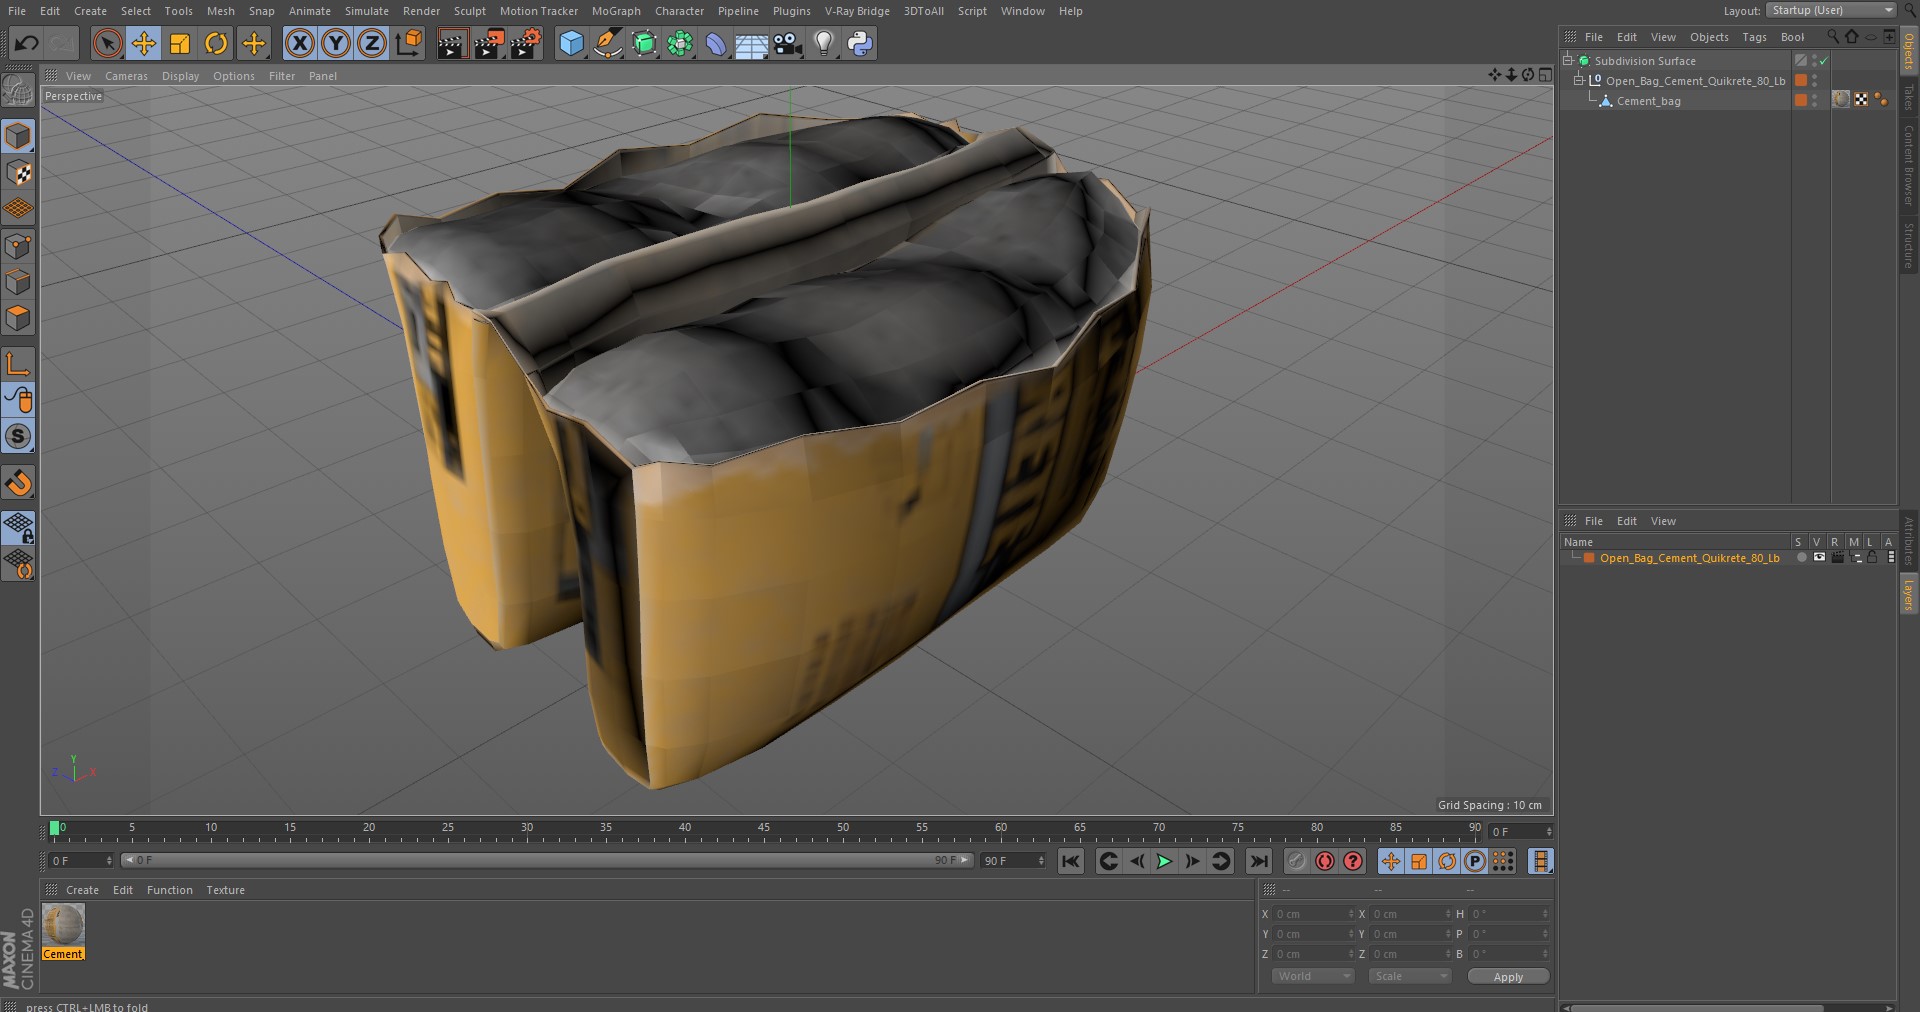Open Render Settings

point(526,43)
